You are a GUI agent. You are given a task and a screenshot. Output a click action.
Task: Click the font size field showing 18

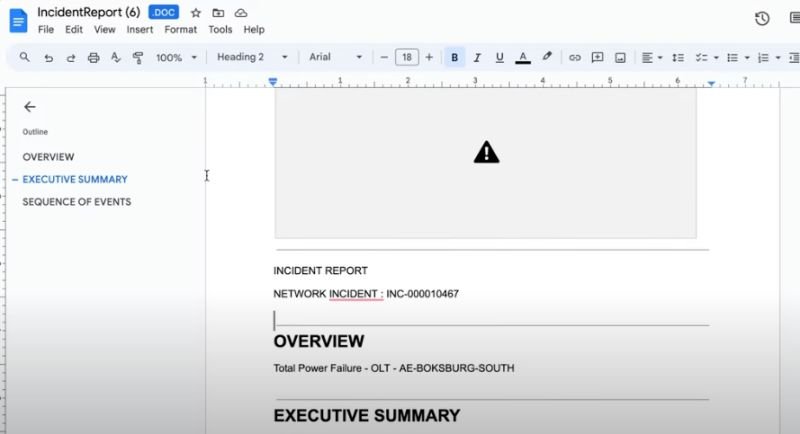[407, 57]
